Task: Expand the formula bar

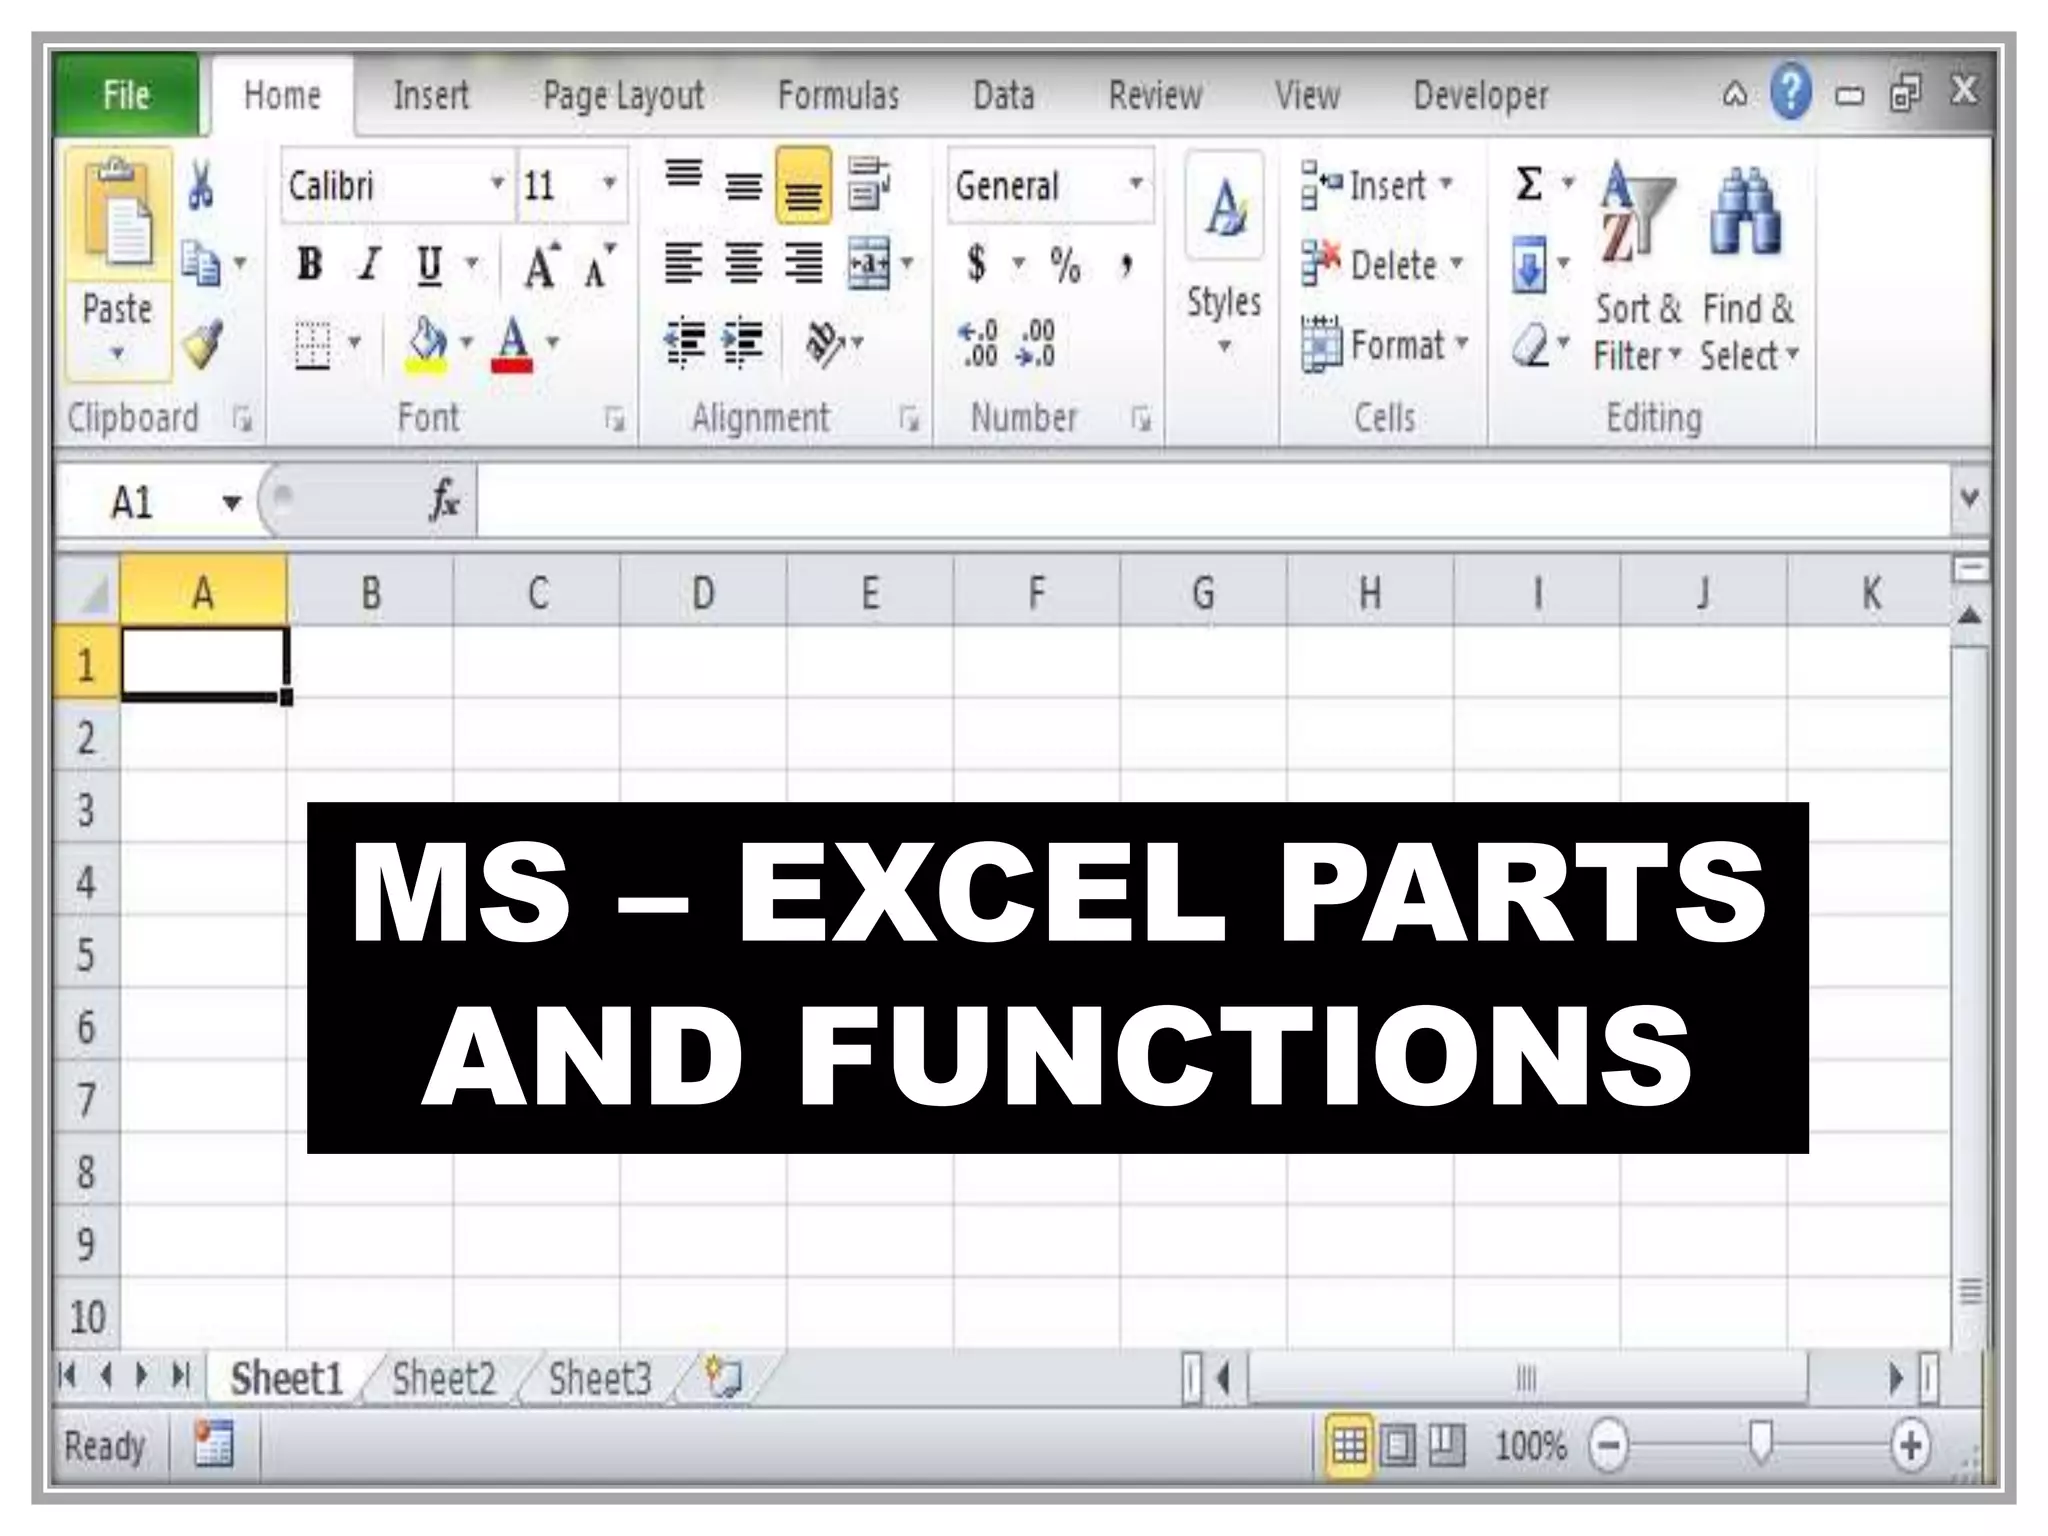Action: [1969, 498]
